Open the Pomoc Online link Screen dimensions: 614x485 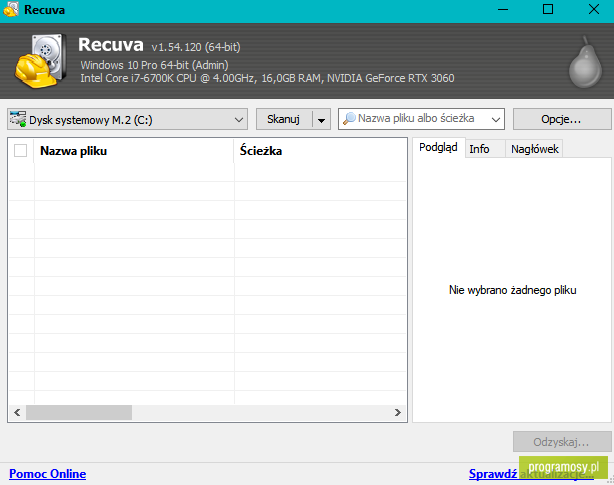(x=48, y=474)
